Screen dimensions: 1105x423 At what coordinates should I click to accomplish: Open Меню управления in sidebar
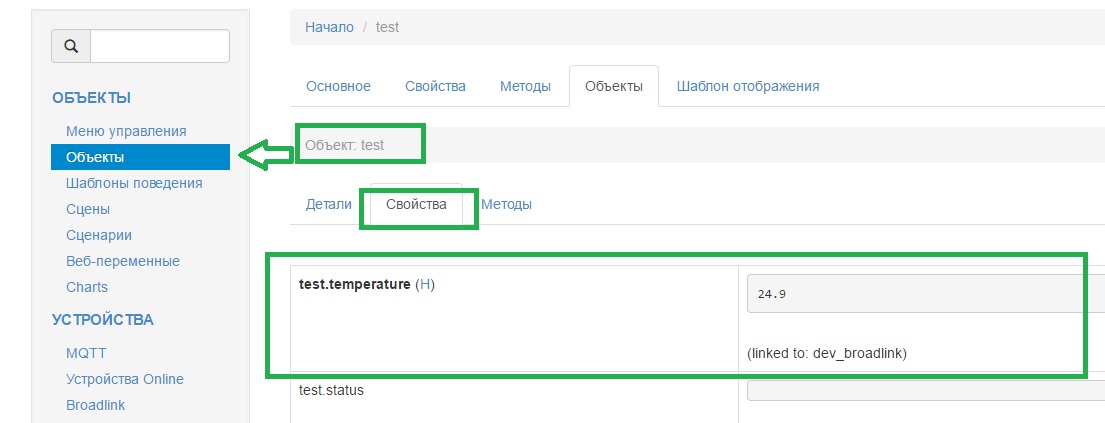(126, 131)
